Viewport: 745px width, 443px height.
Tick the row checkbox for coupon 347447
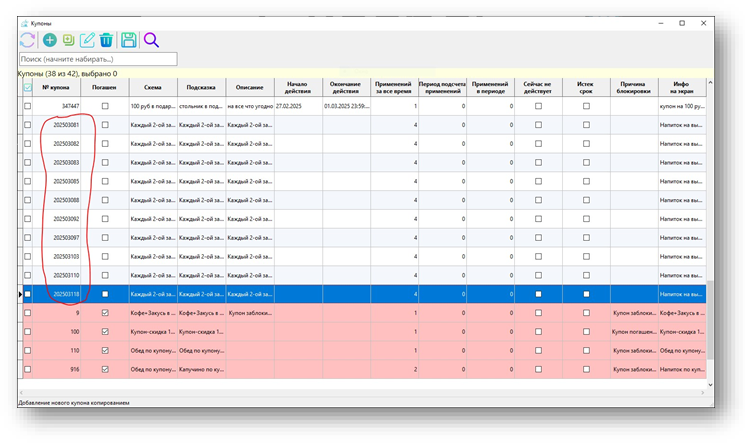(x=27, y=105)
